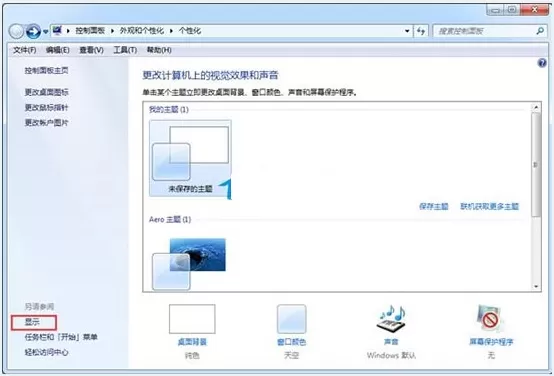Expand arrow after 控制面板 breadcrumb
This screenshot has height=376, width=554.
(x=112, y=31)
